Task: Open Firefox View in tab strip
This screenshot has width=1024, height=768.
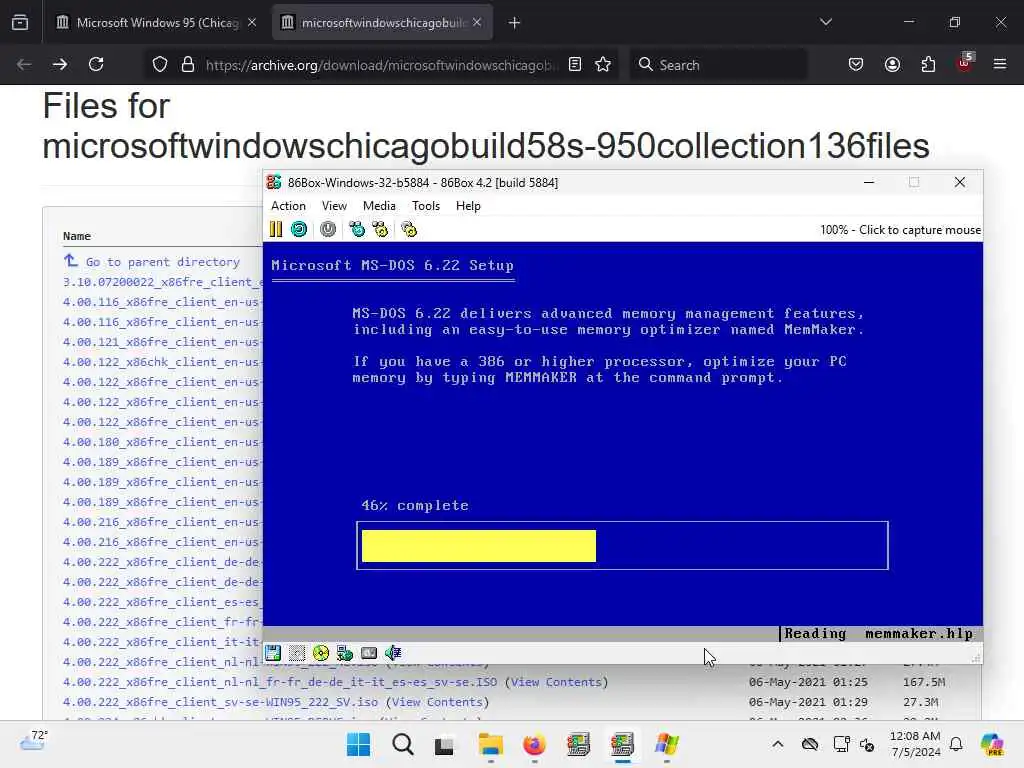Action: pos(20,23)
